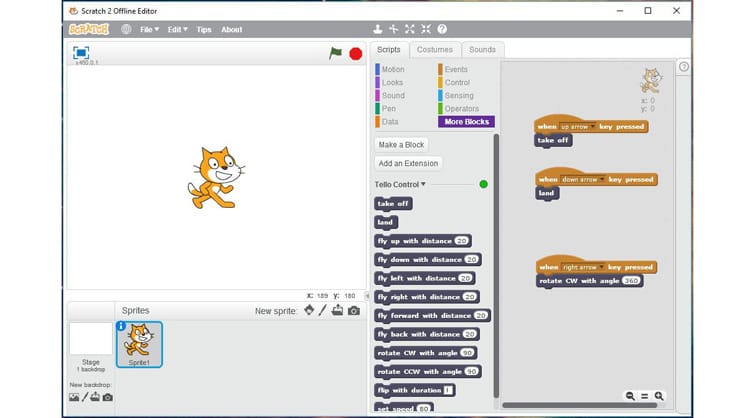
Task: Stop all scripts with the red stop button
Action: tap(355, 54)
